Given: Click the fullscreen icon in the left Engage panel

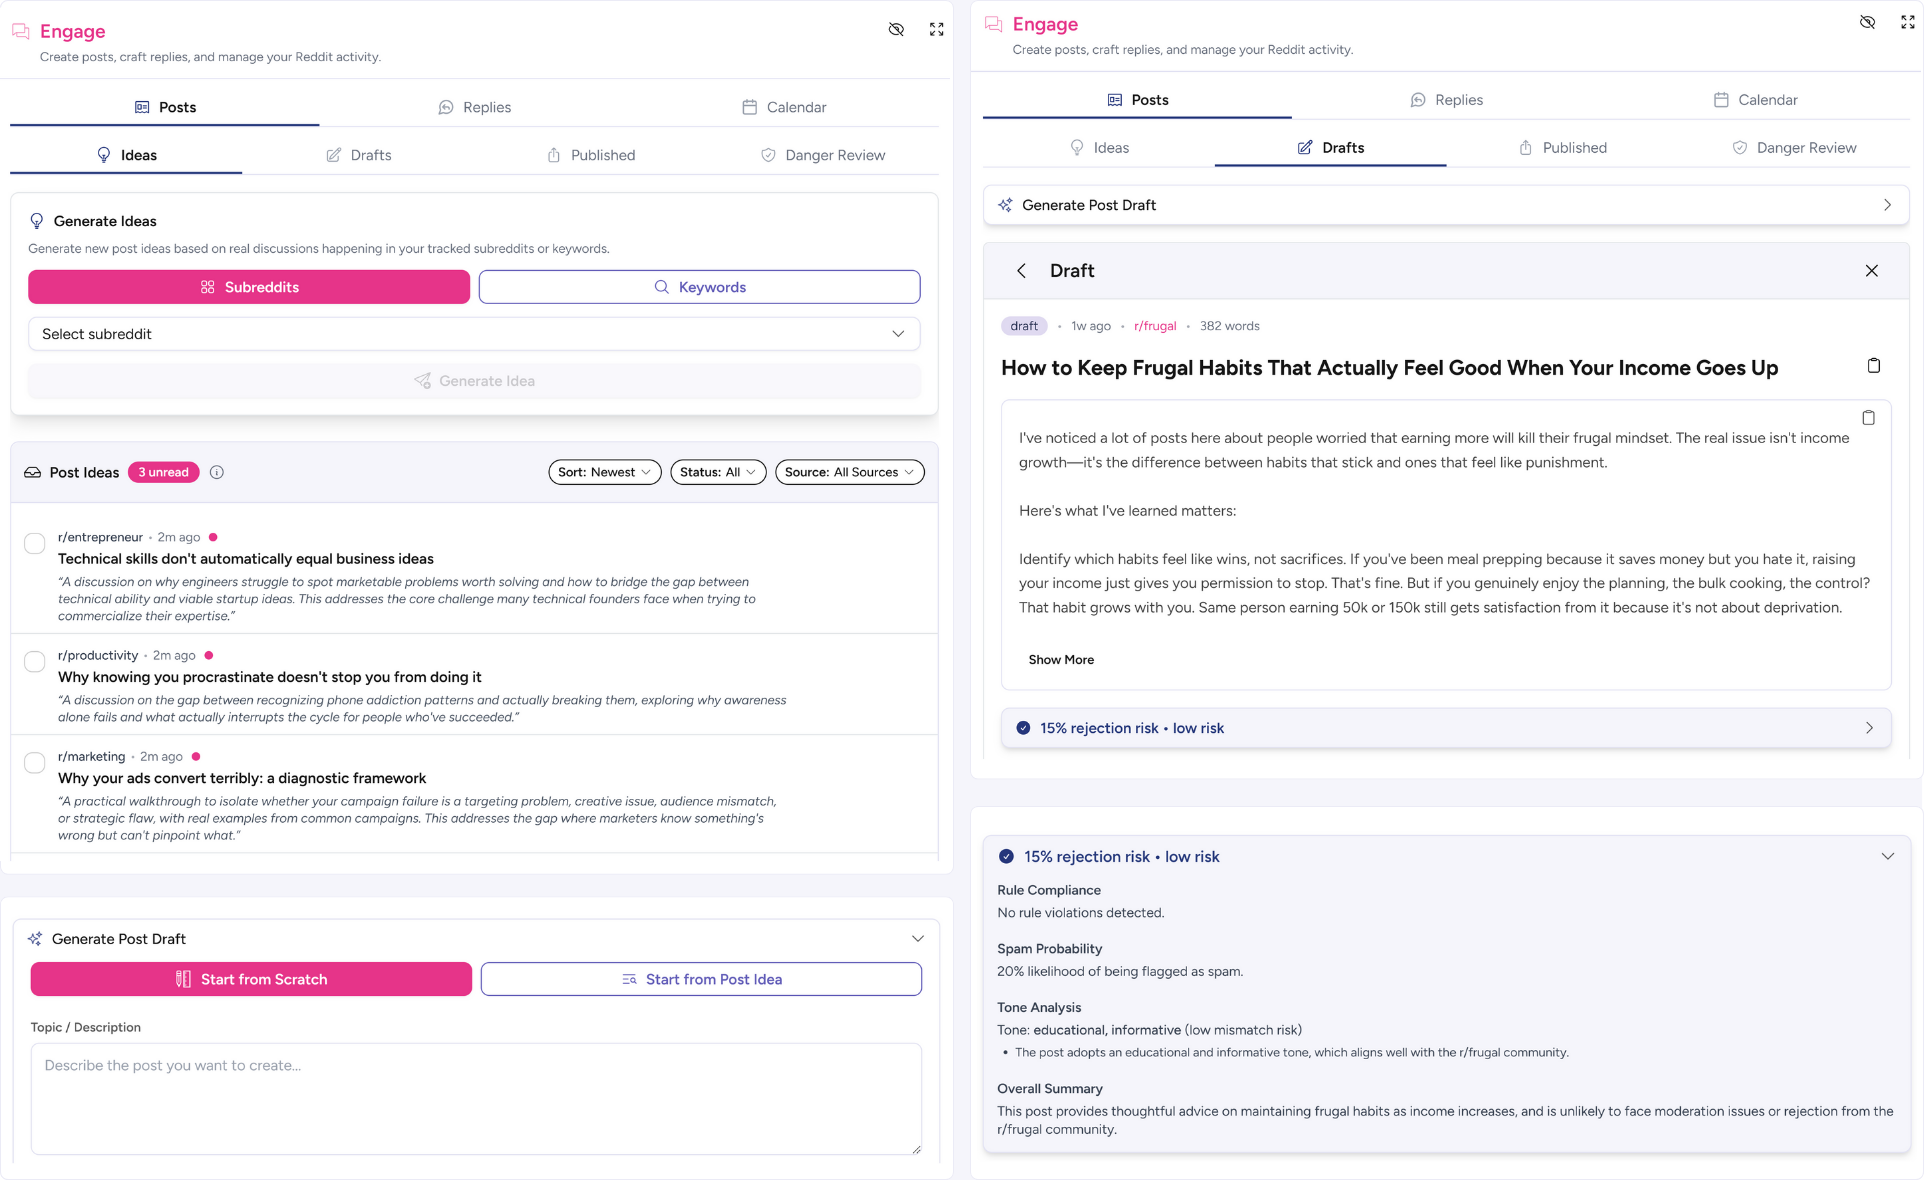Looking at the screenshot, I should coord(936,30).
